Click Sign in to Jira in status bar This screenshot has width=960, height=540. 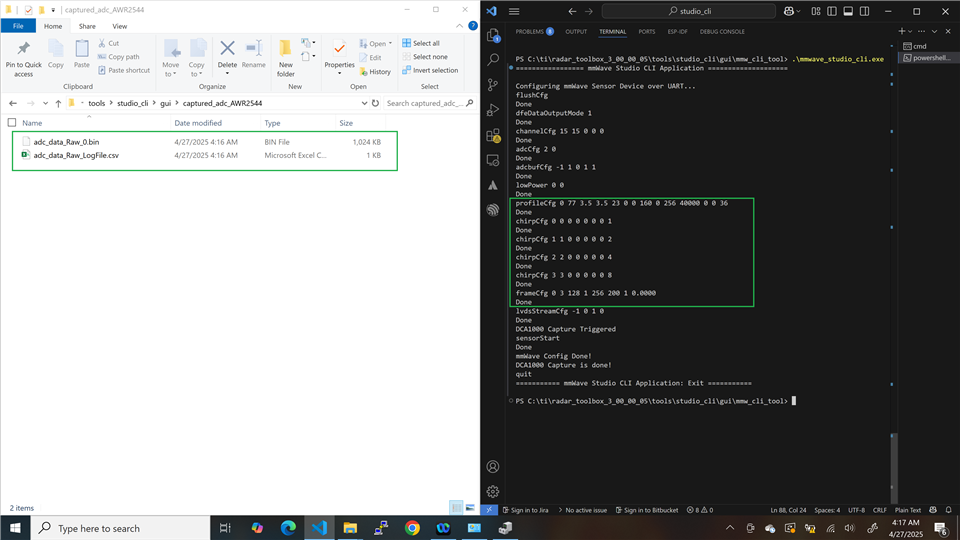click(525, 510)
